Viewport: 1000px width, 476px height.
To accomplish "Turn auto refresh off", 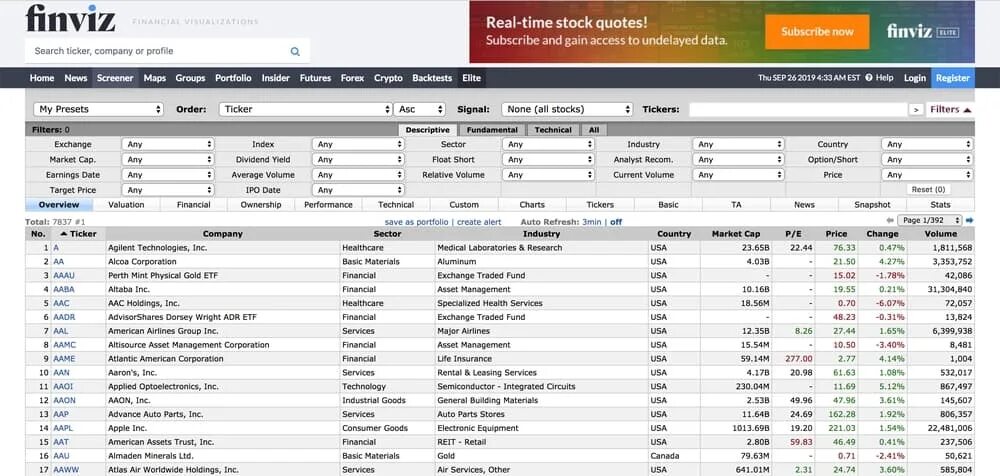I will 616,222.
